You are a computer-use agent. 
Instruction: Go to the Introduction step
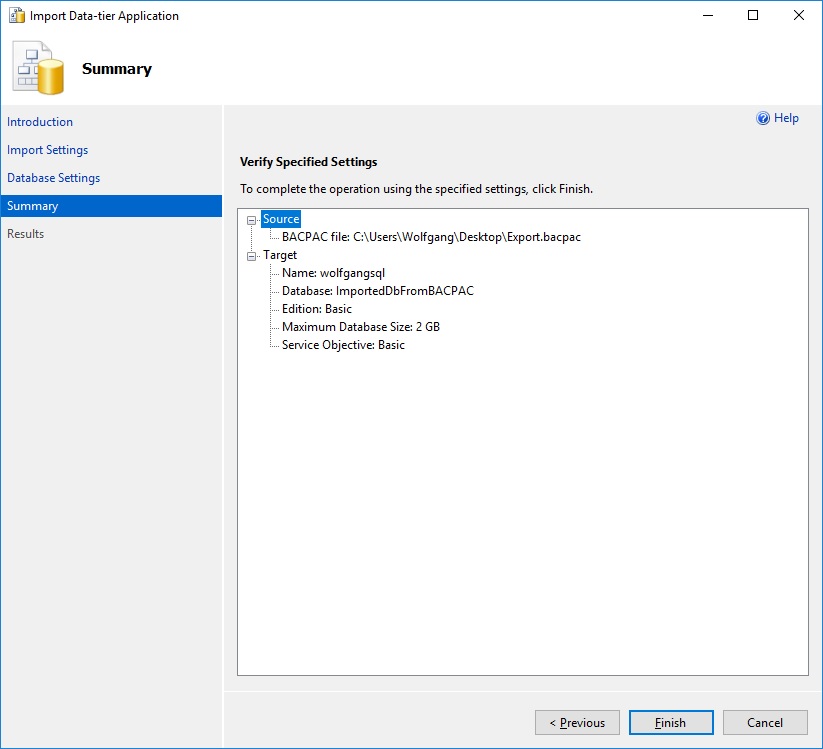tap(40, 122)
